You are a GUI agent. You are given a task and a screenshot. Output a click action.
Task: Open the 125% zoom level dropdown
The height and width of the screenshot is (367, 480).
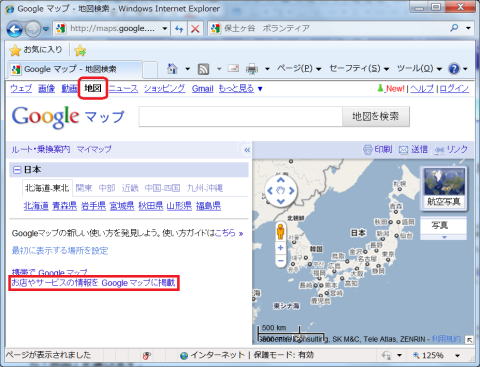pyautogui.click(x=458, y=356)
